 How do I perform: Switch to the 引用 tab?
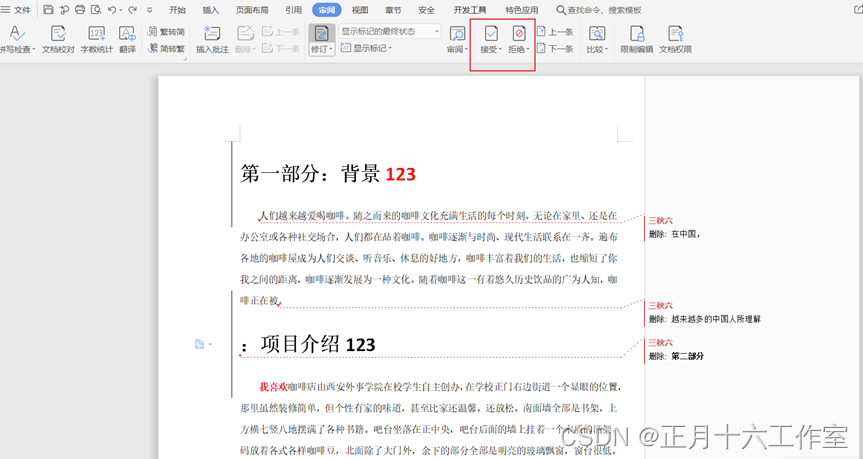point(293,10)
